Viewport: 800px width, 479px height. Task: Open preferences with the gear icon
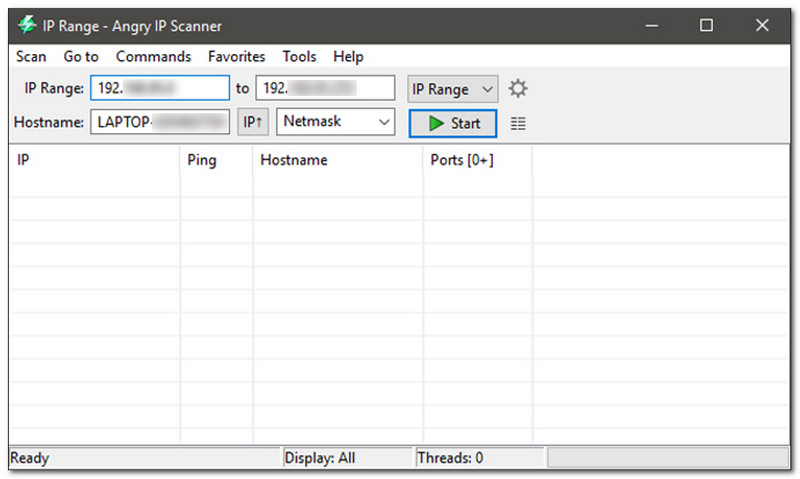tap(518, 89)
